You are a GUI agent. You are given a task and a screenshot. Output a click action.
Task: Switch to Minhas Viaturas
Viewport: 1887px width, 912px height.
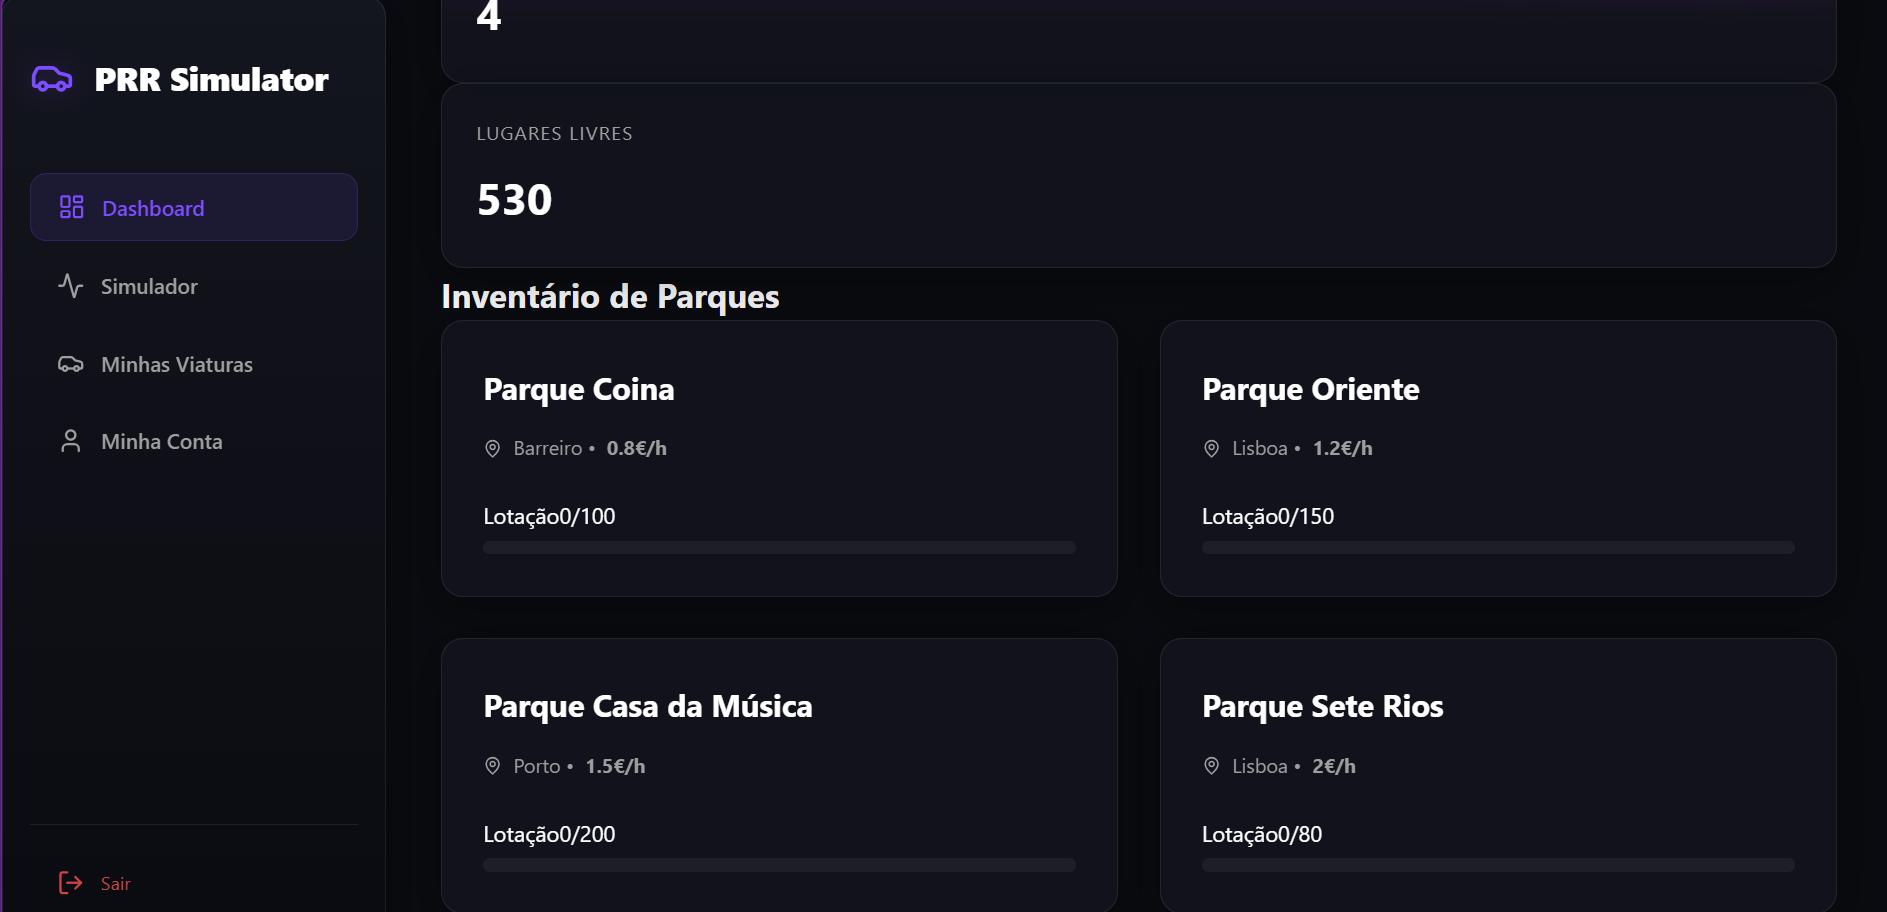(x=176, y=364)
